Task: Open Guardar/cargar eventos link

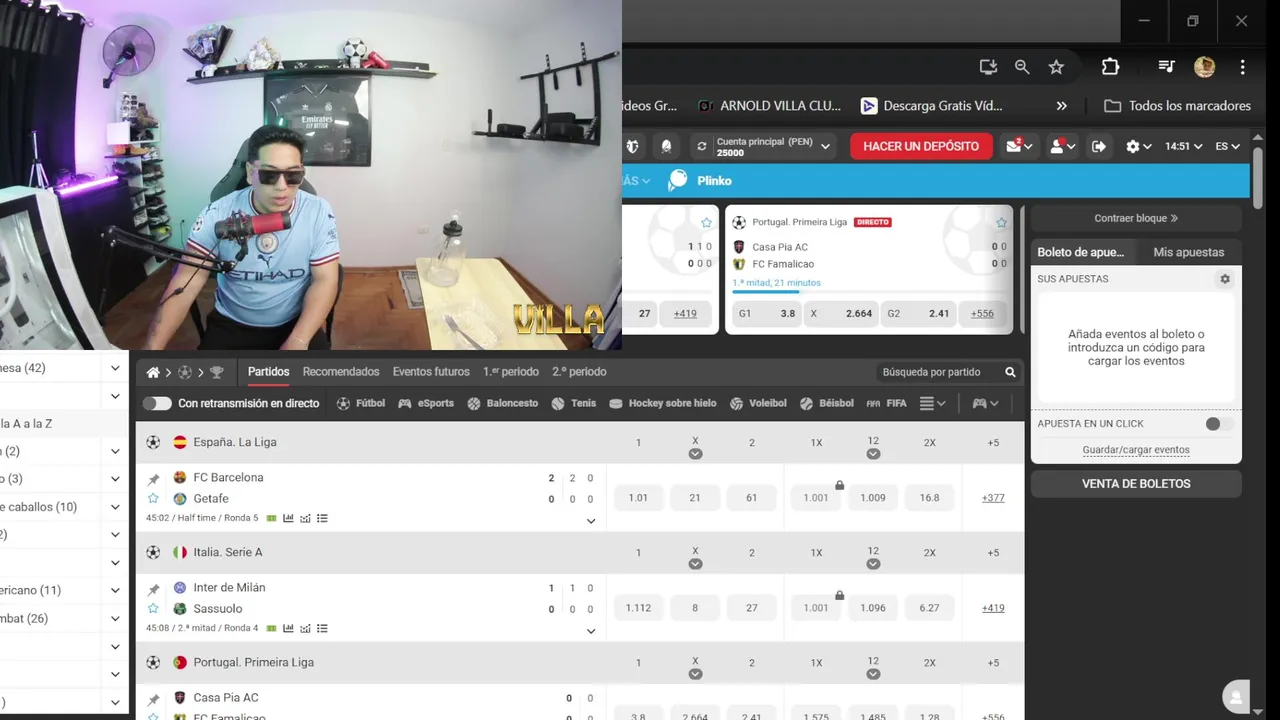Action: point(1136,450)
